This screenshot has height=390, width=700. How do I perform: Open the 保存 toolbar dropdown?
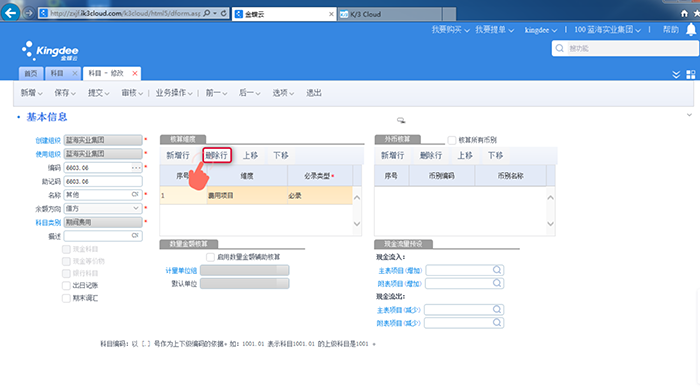[x=65, y=93]
